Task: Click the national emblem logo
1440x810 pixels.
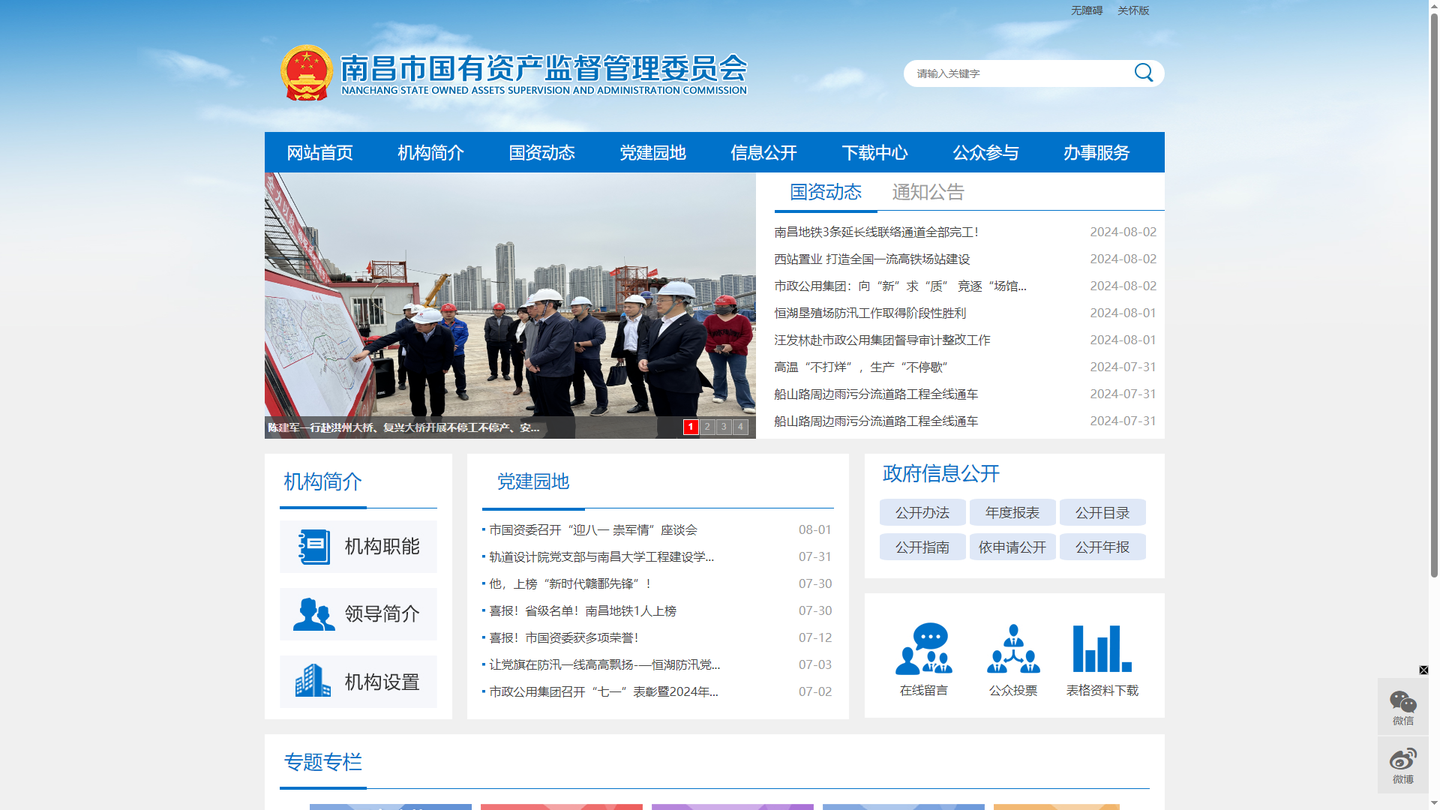Action: [307, 73]
